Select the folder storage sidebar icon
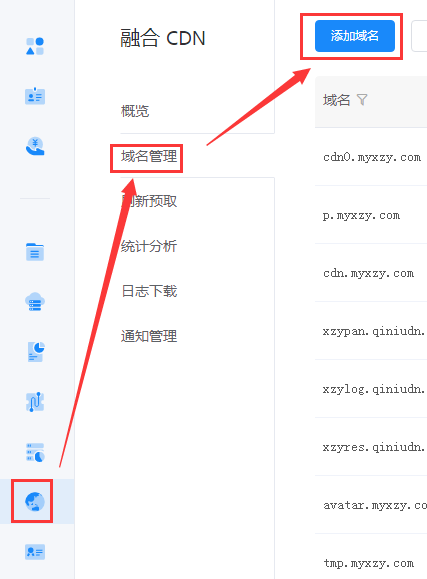The width and height of the screenshot is (427, 579). click(35, 252)
